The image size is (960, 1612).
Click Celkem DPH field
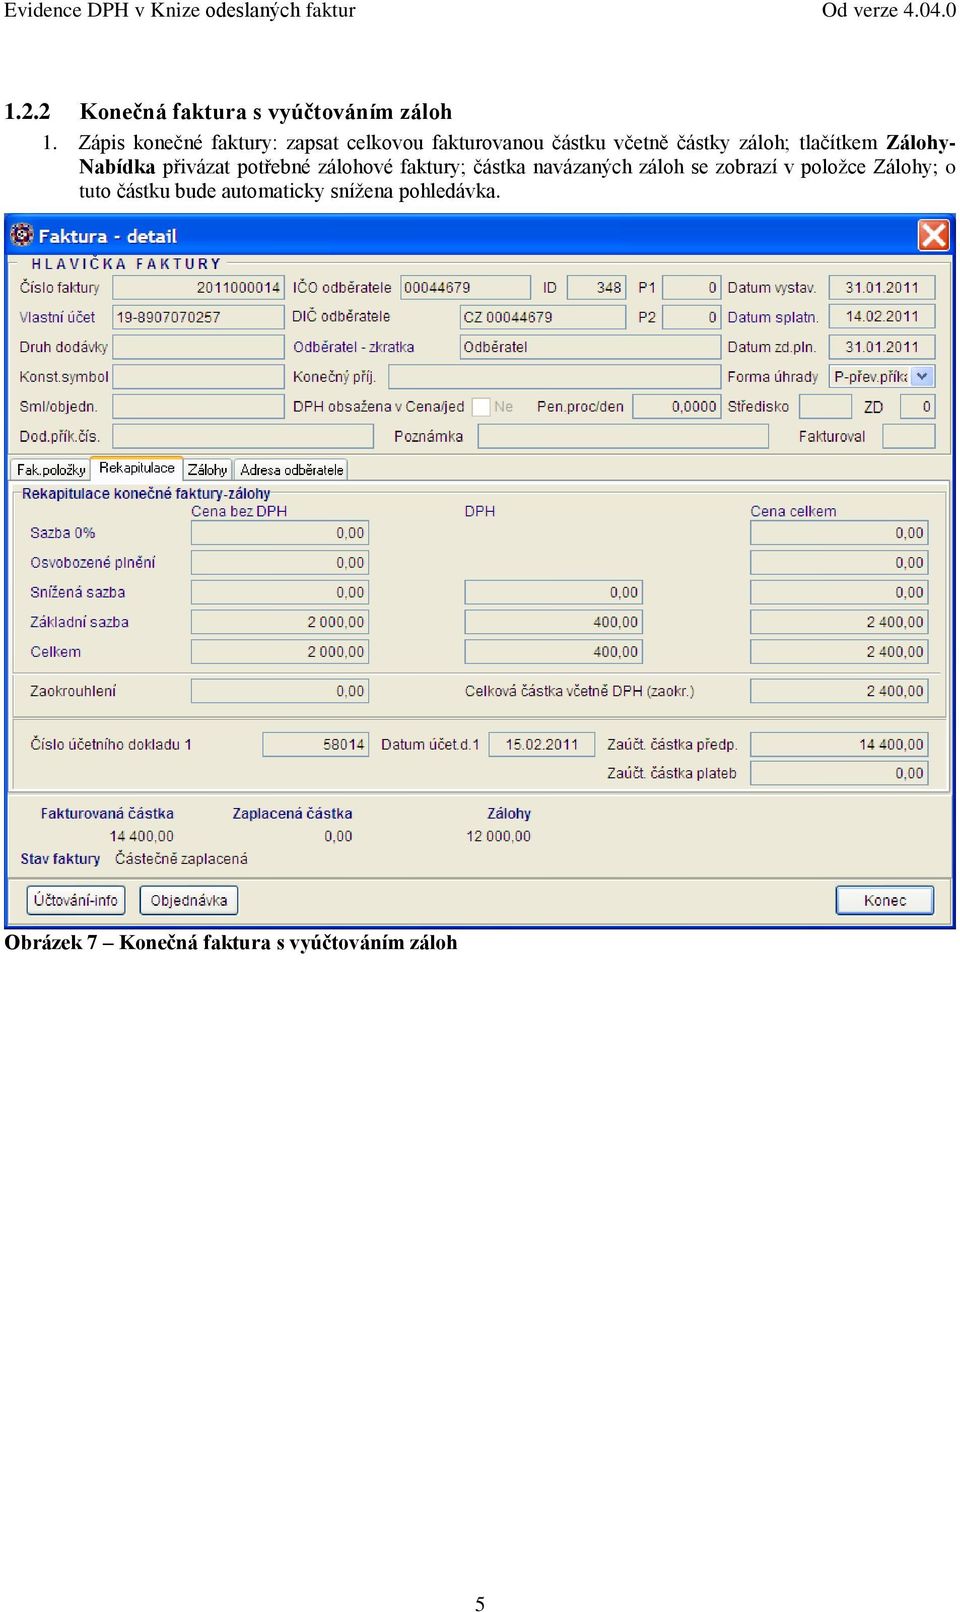click(x=553, y=652)
